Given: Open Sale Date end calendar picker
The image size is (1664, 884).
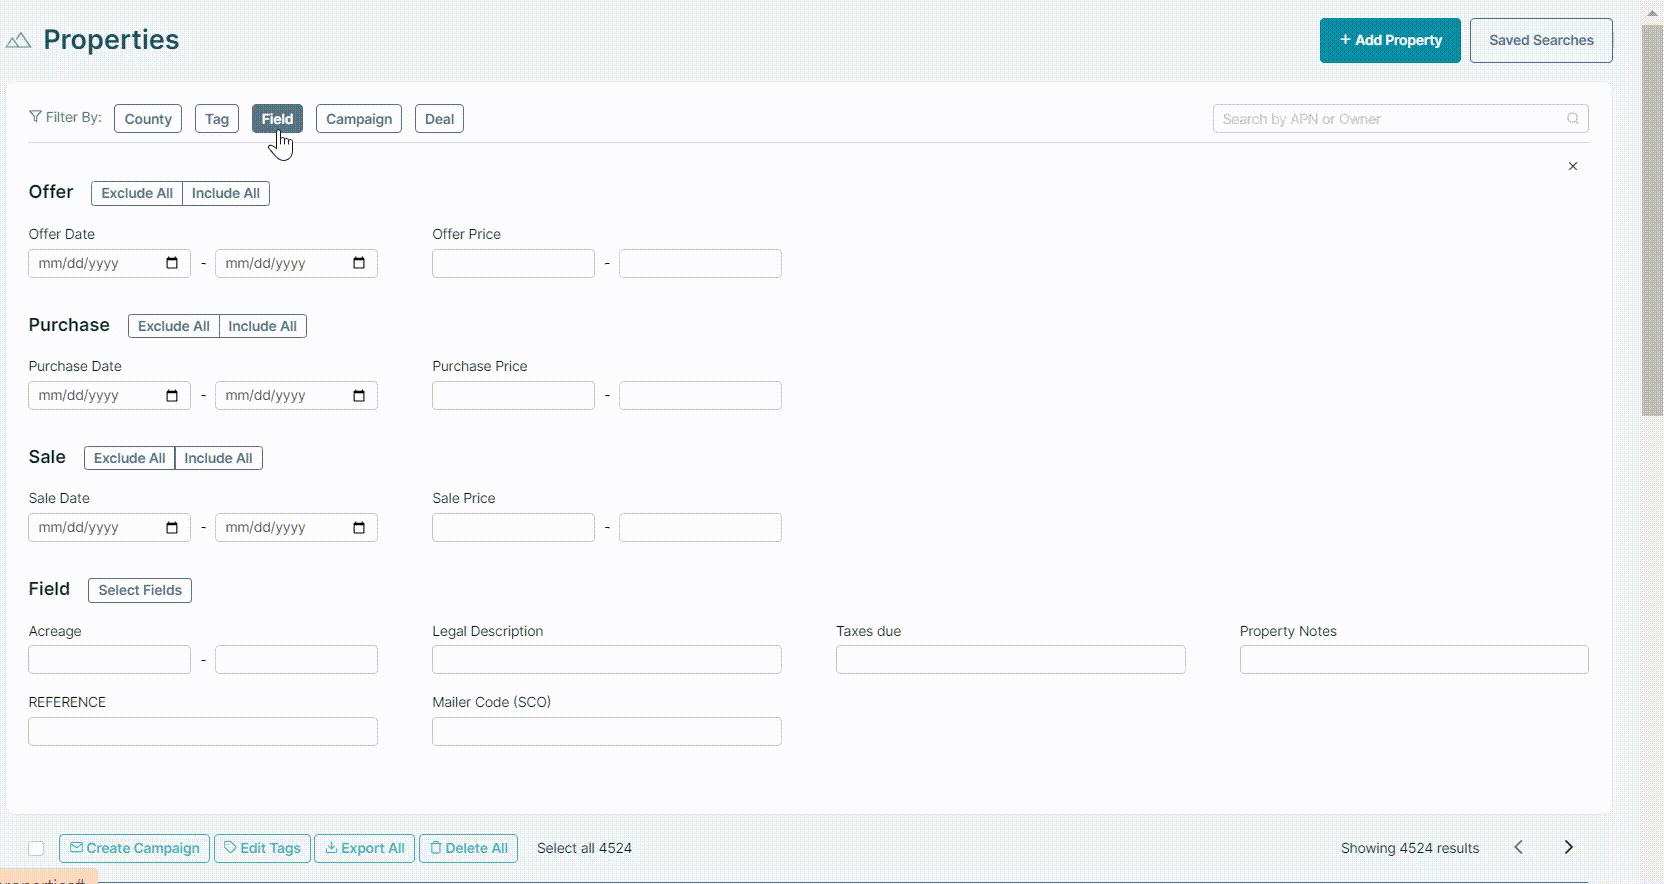Looking at the screenshot, I should 359,527.
